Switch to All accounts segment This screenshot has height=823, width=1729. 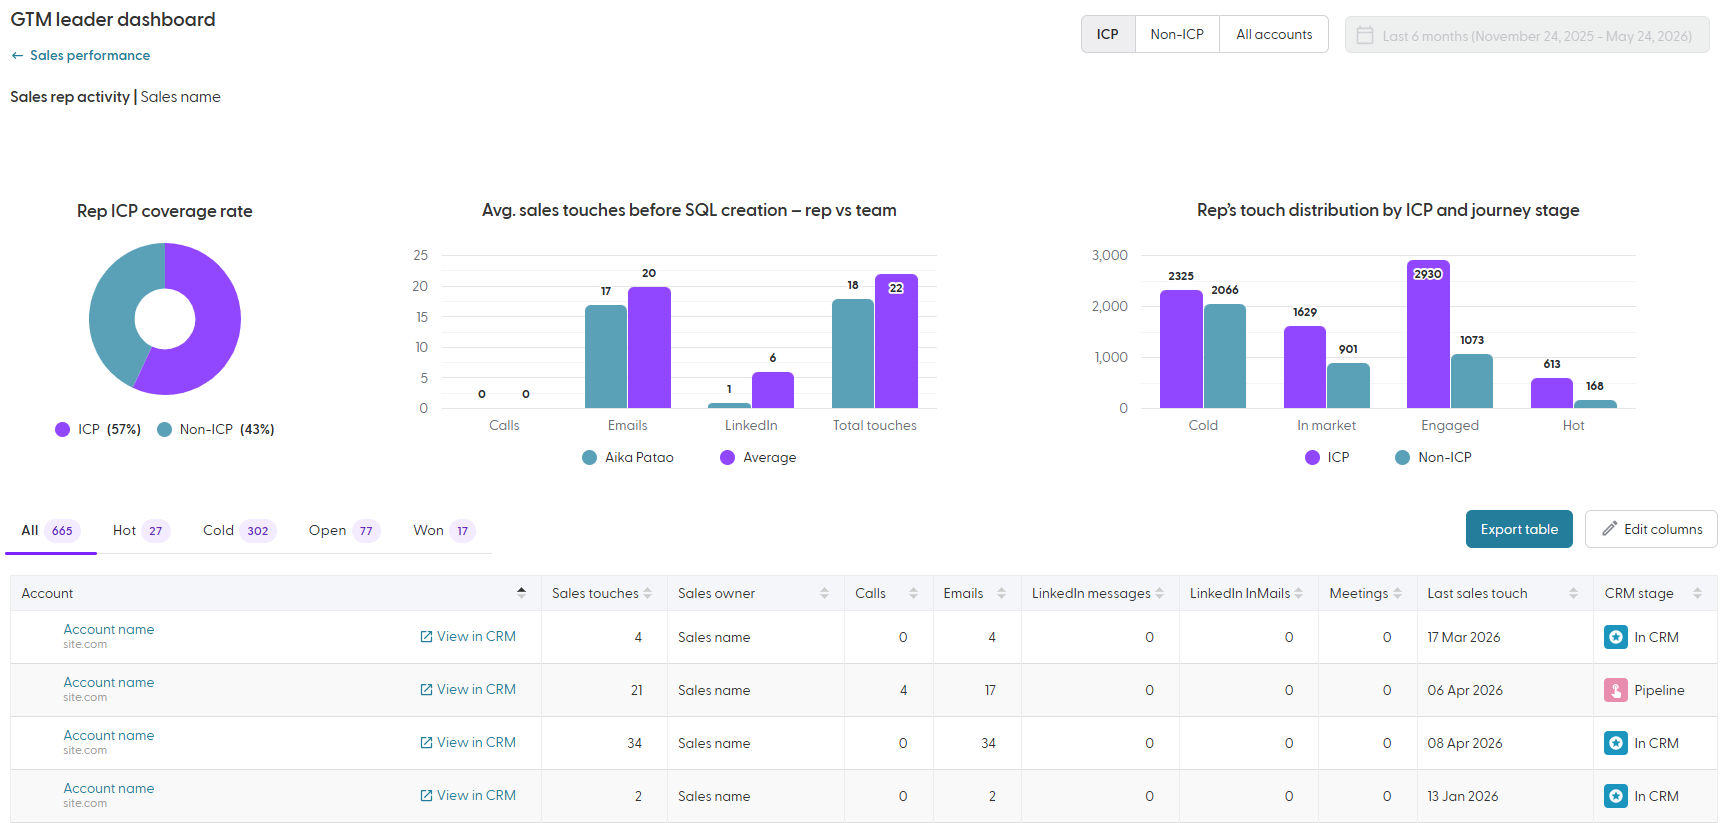click(x=1274, y=34)
